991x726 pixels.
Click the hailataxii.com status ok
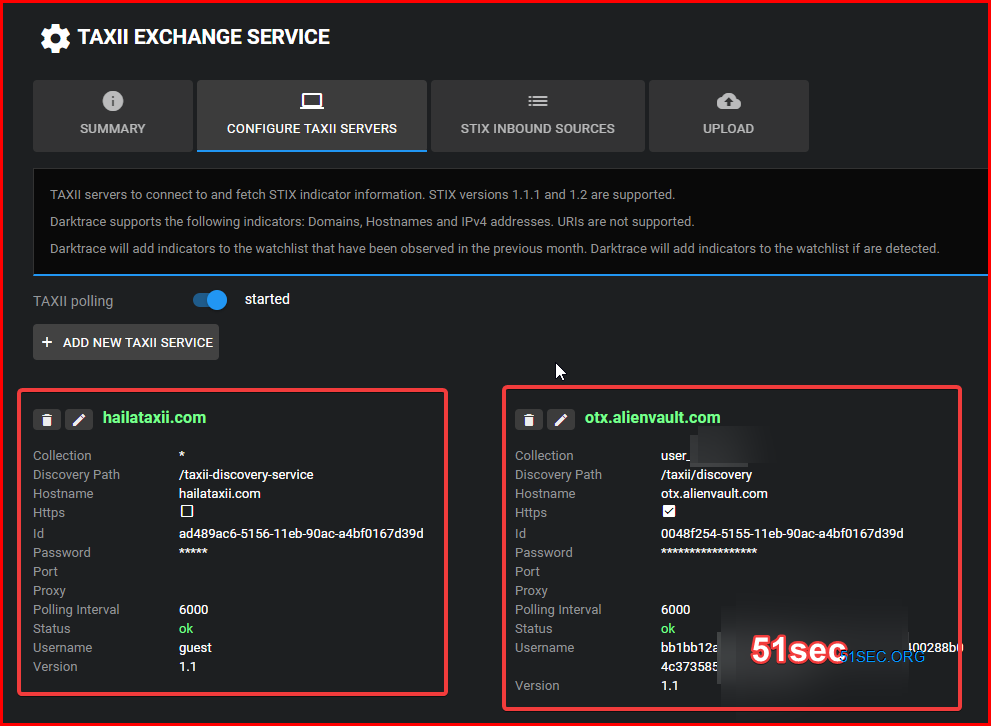[186, 629]
